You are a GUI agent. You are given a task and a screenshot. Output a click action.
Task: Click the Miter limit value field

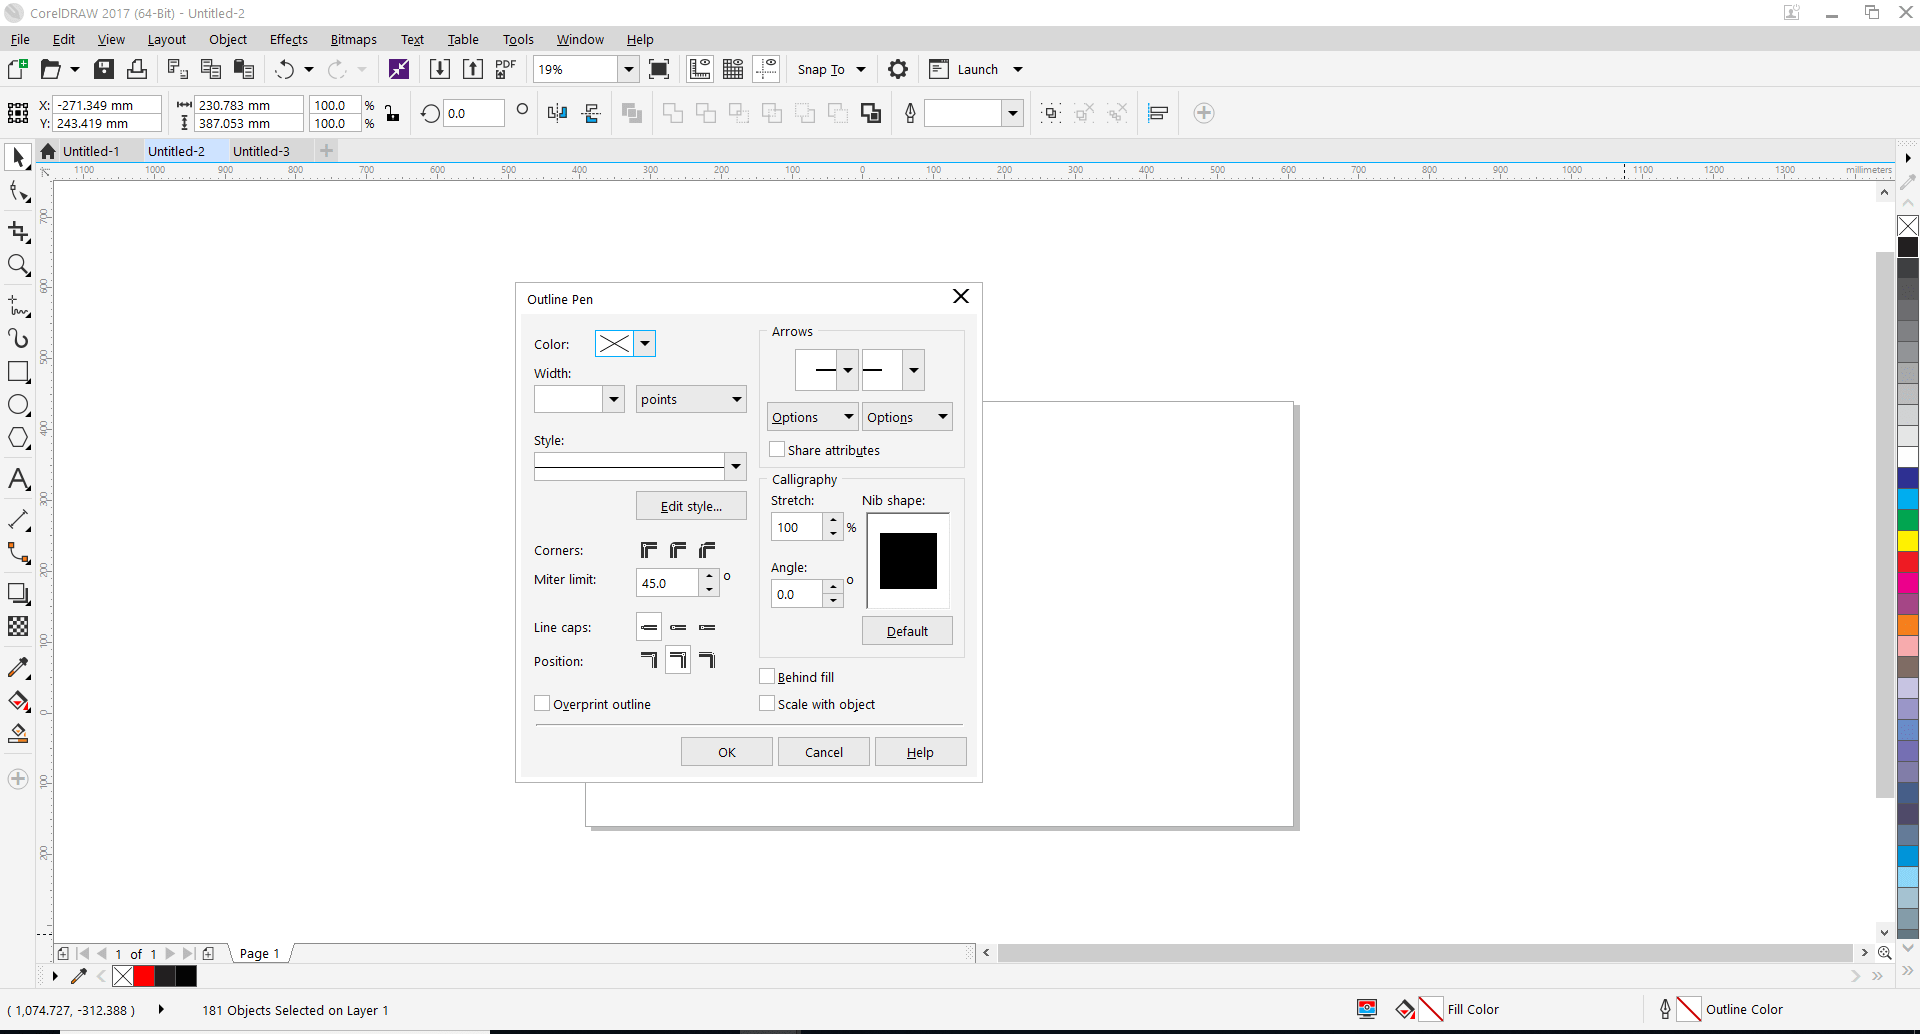(668, 583)
